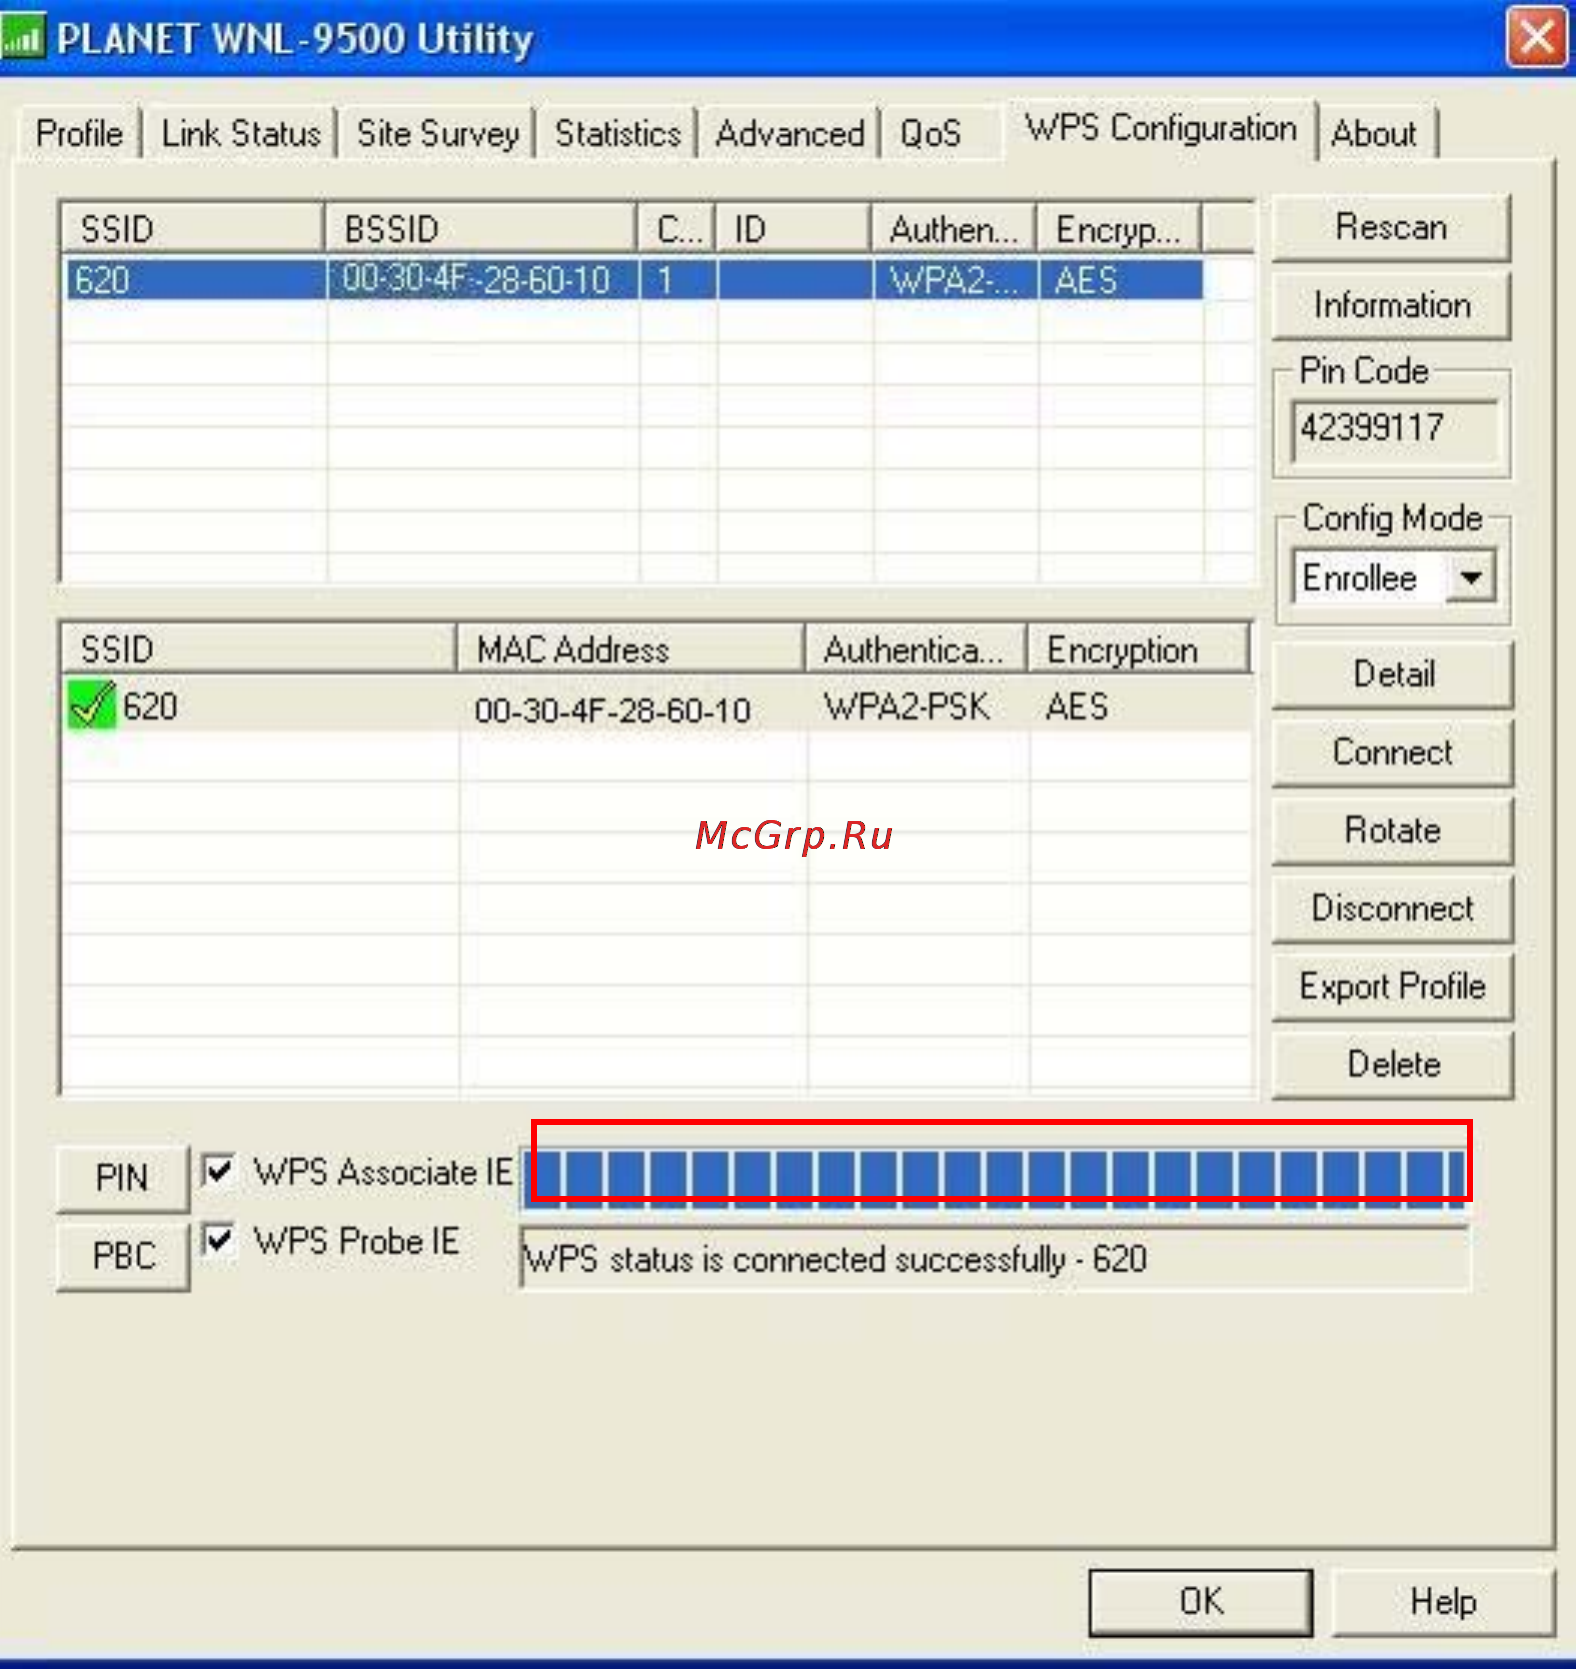
Task: Click WPA2-PSK in the lower list
Action: tap(906, 707)
